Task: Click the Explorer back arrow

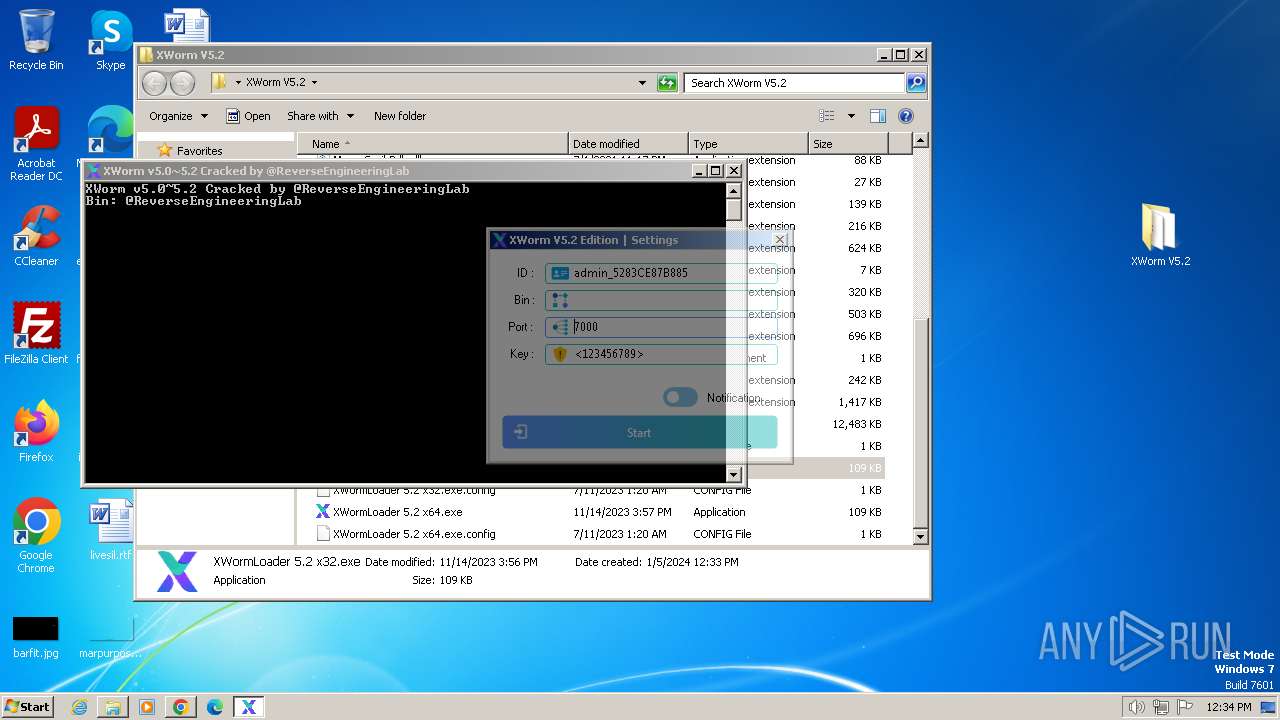Action: (x=155, y=83)
